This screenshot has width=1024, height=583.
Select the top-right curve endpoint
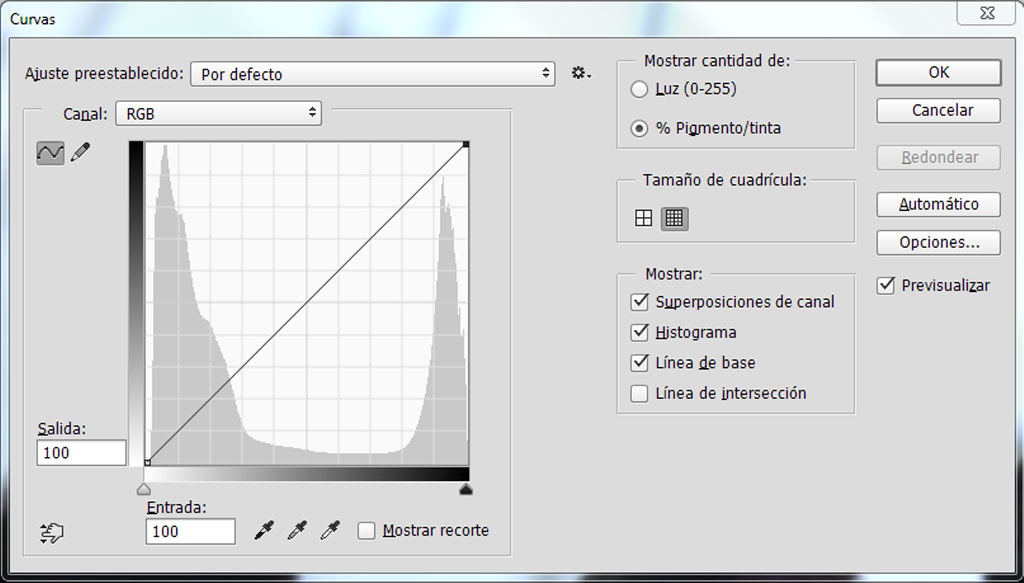(x=466, y=144)
